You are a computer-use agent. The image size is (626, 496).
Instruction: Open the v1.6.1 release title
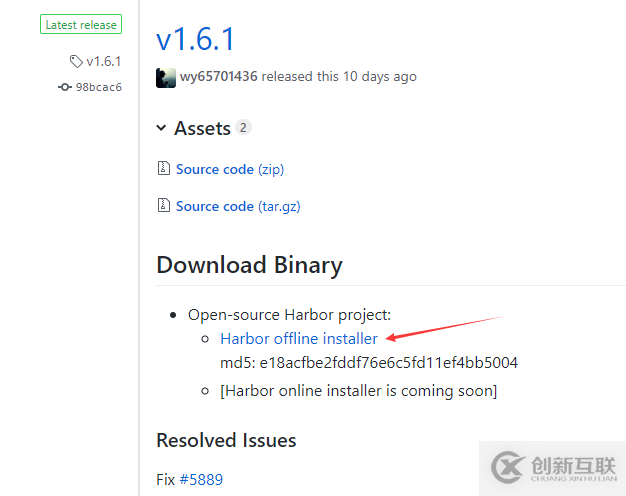point(195,39)
